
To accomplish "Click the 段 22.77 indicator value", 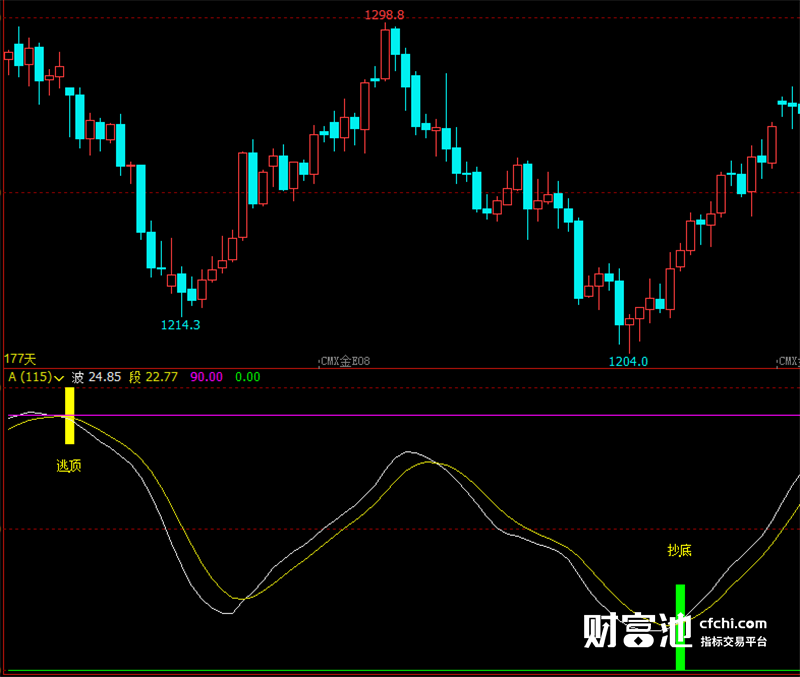I will tap(153, 377).
